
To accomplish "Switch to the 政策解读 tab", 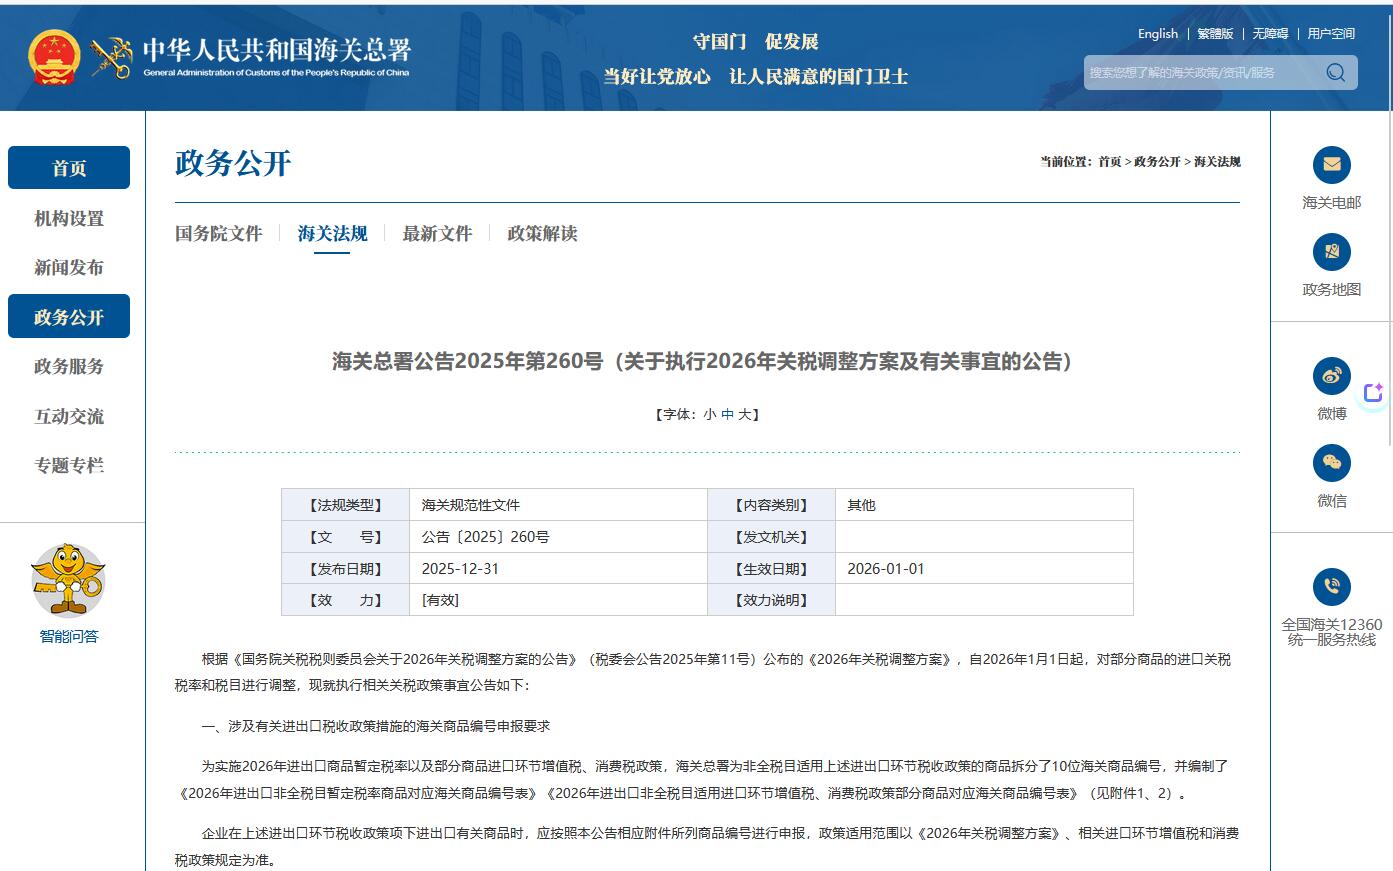I will click(542, 234).
